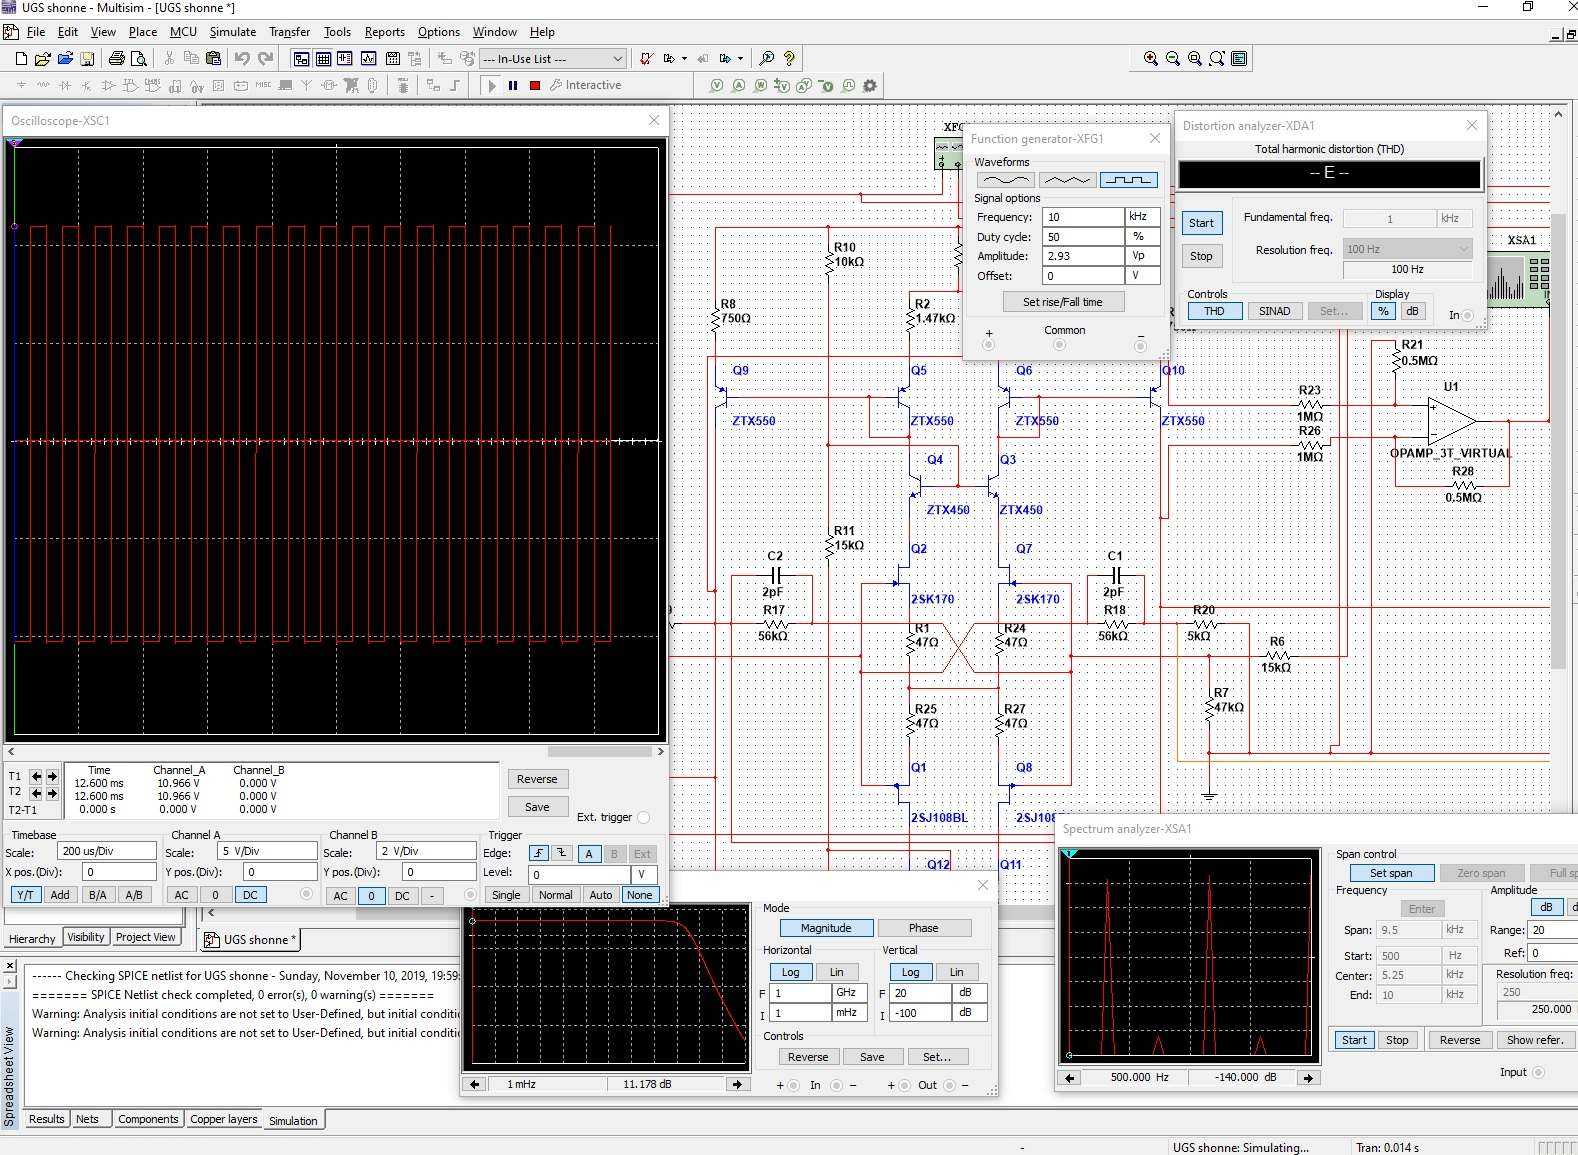Select rising edge trigger on oscilloscope
Viewport: 1578px width, 1155px height.
point(539,854)
